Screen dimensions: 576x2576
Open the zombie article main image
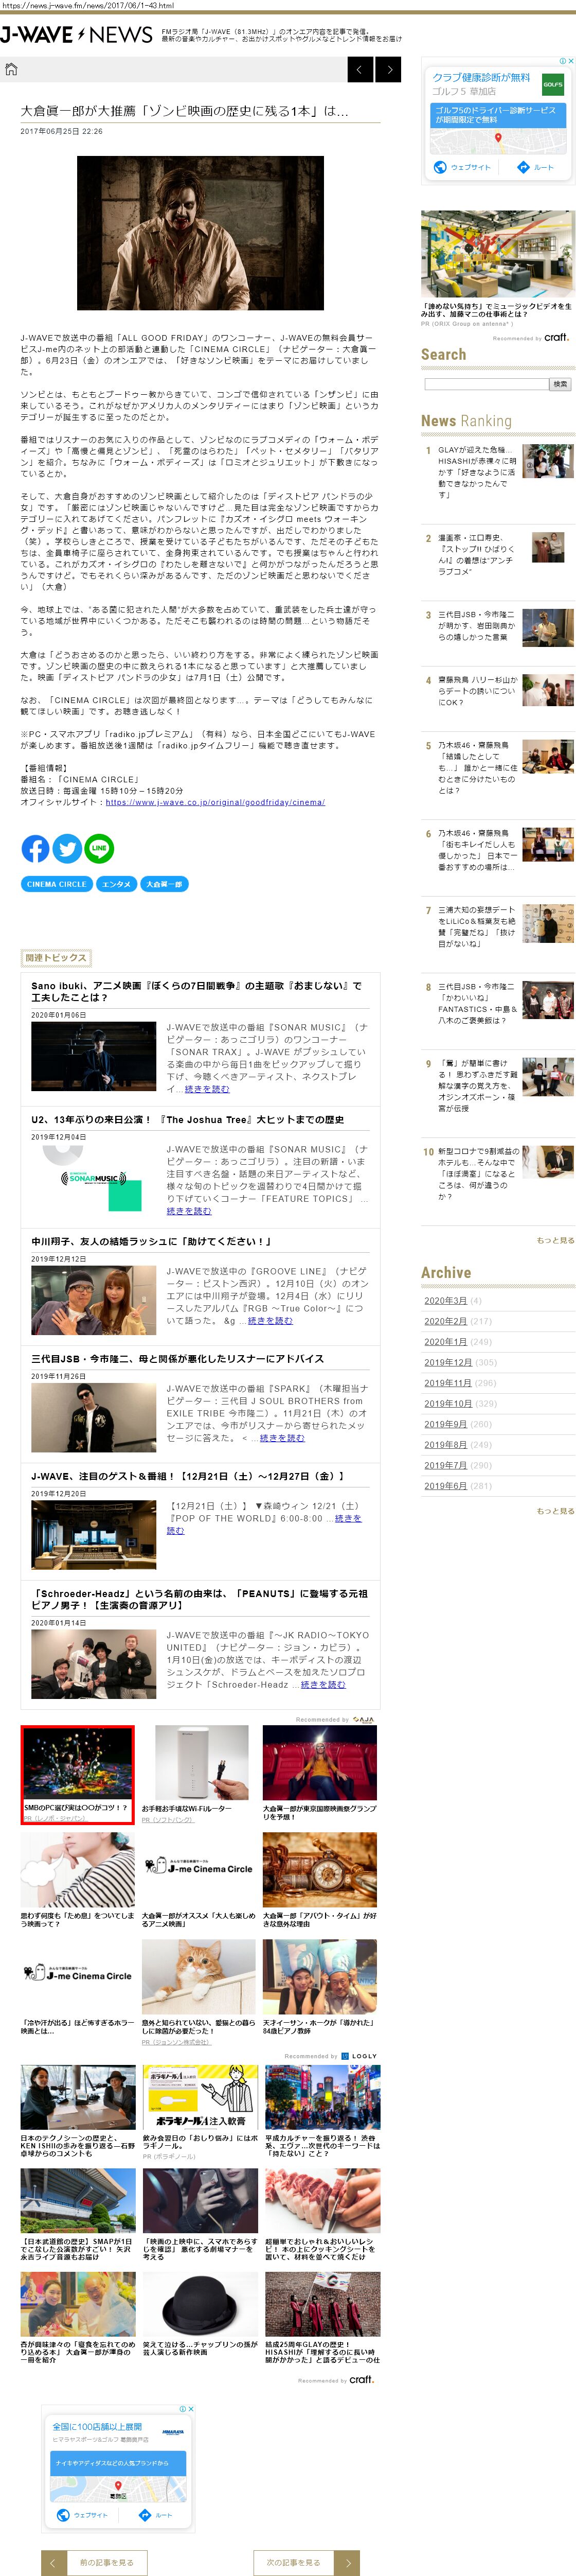point(200,233)
